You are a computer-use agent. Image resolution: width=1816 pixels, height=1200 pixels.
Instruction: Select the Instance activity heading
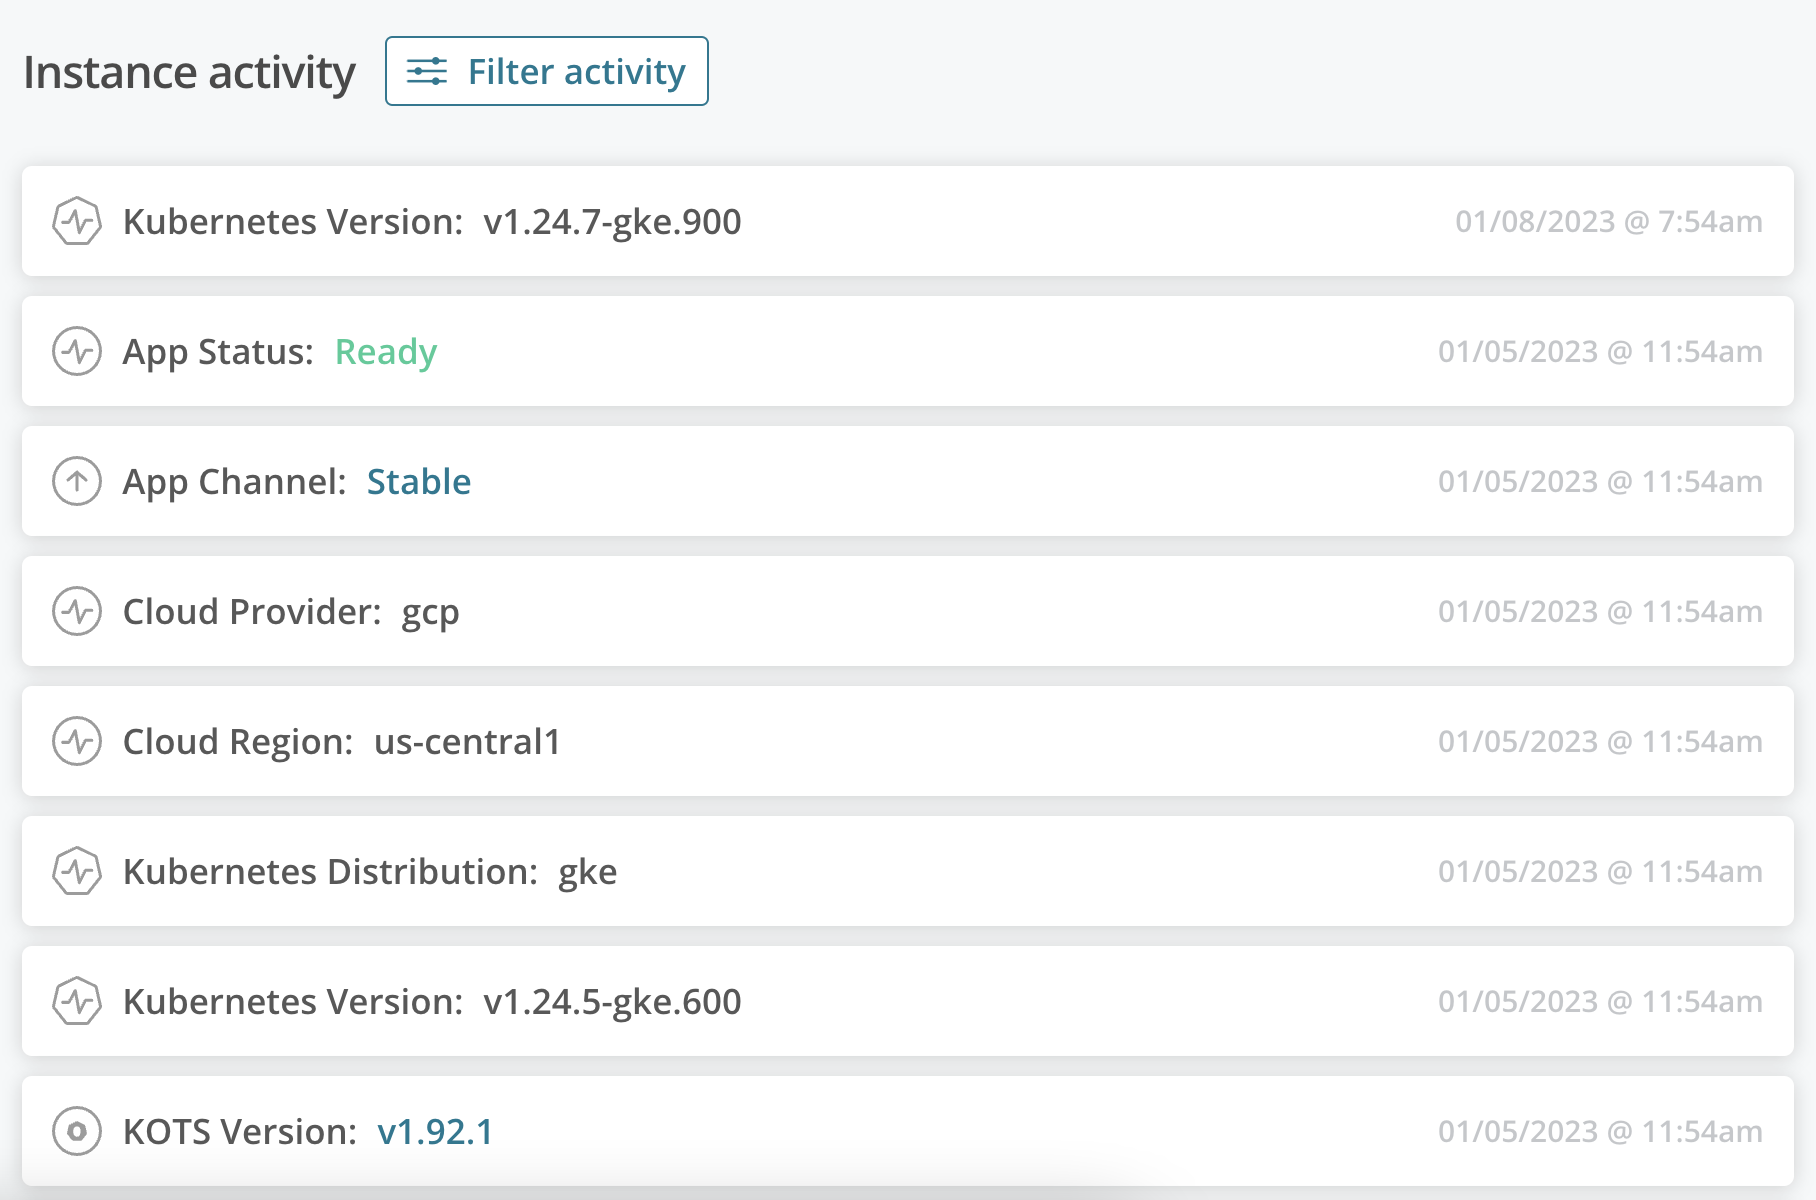[190, 71]
